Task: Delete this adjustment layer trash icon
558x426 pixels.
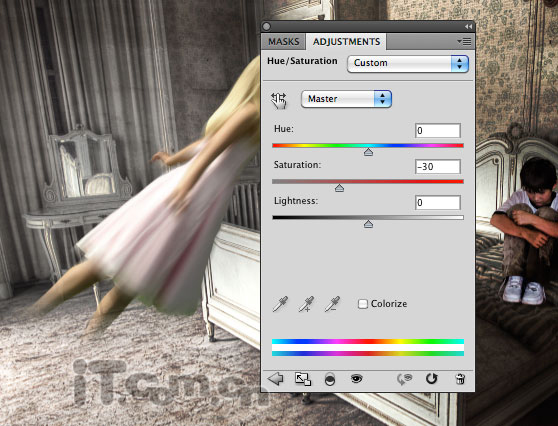Action: pos(460,379)
